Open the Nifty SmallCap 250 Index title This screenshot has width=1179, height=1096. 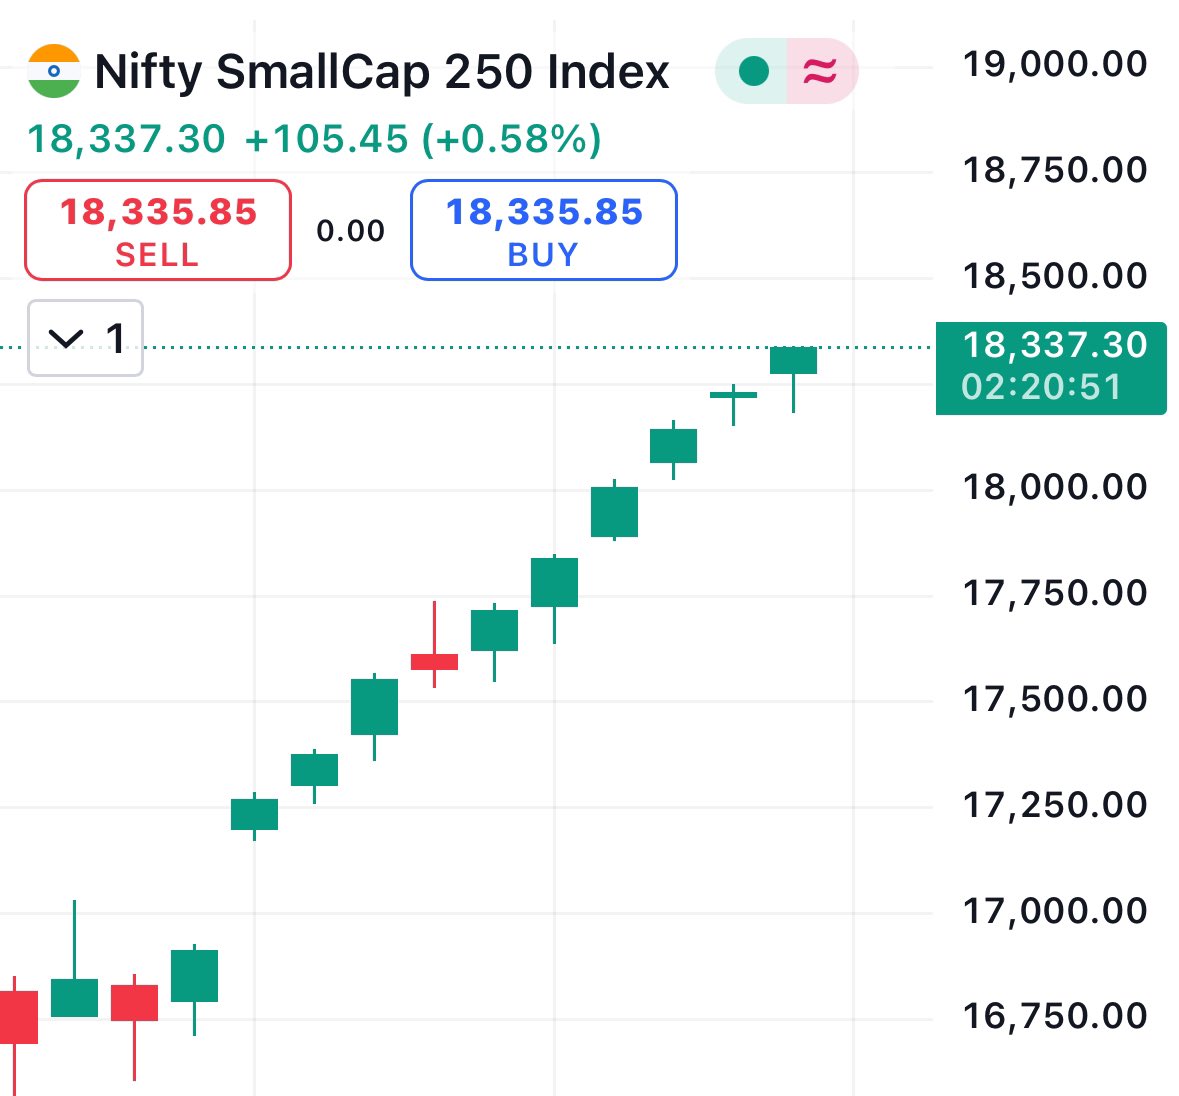pos(382,72)
